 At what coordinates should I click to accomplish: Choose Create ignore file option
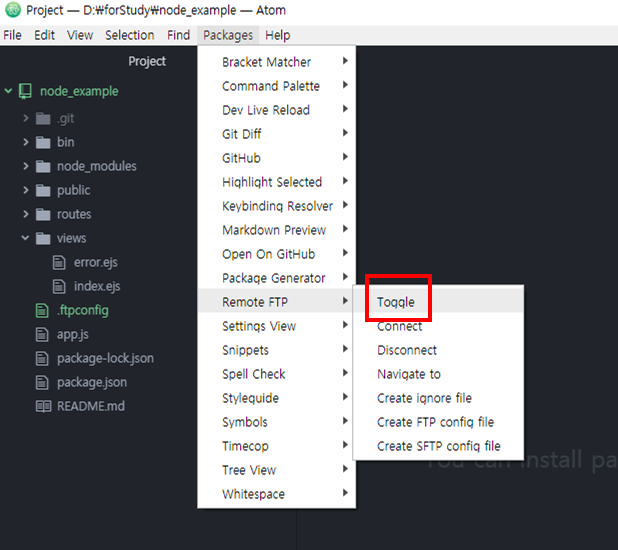coord(438,398)
